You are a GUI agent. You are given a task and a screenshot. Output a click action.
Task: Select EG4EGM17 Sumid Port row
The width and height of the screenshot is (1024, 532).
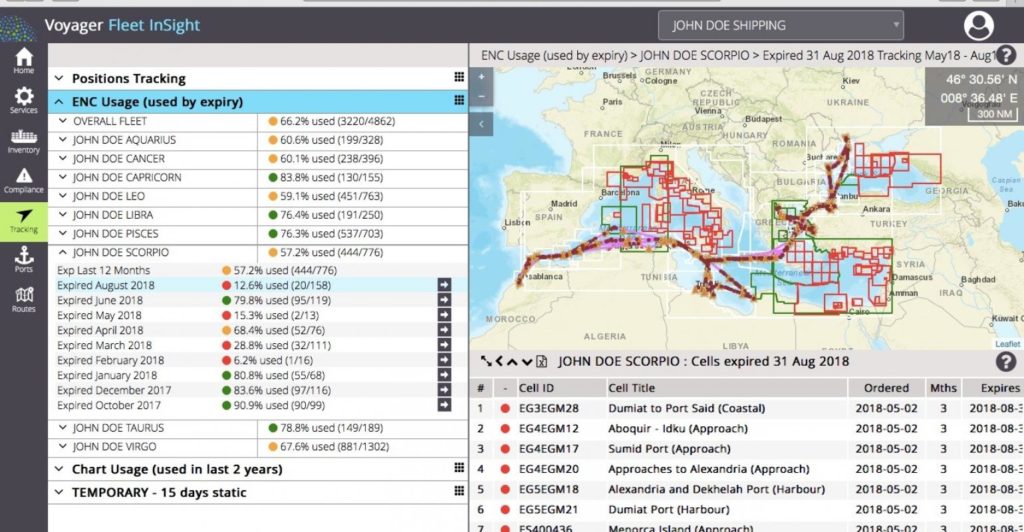(x=746, y=448)
